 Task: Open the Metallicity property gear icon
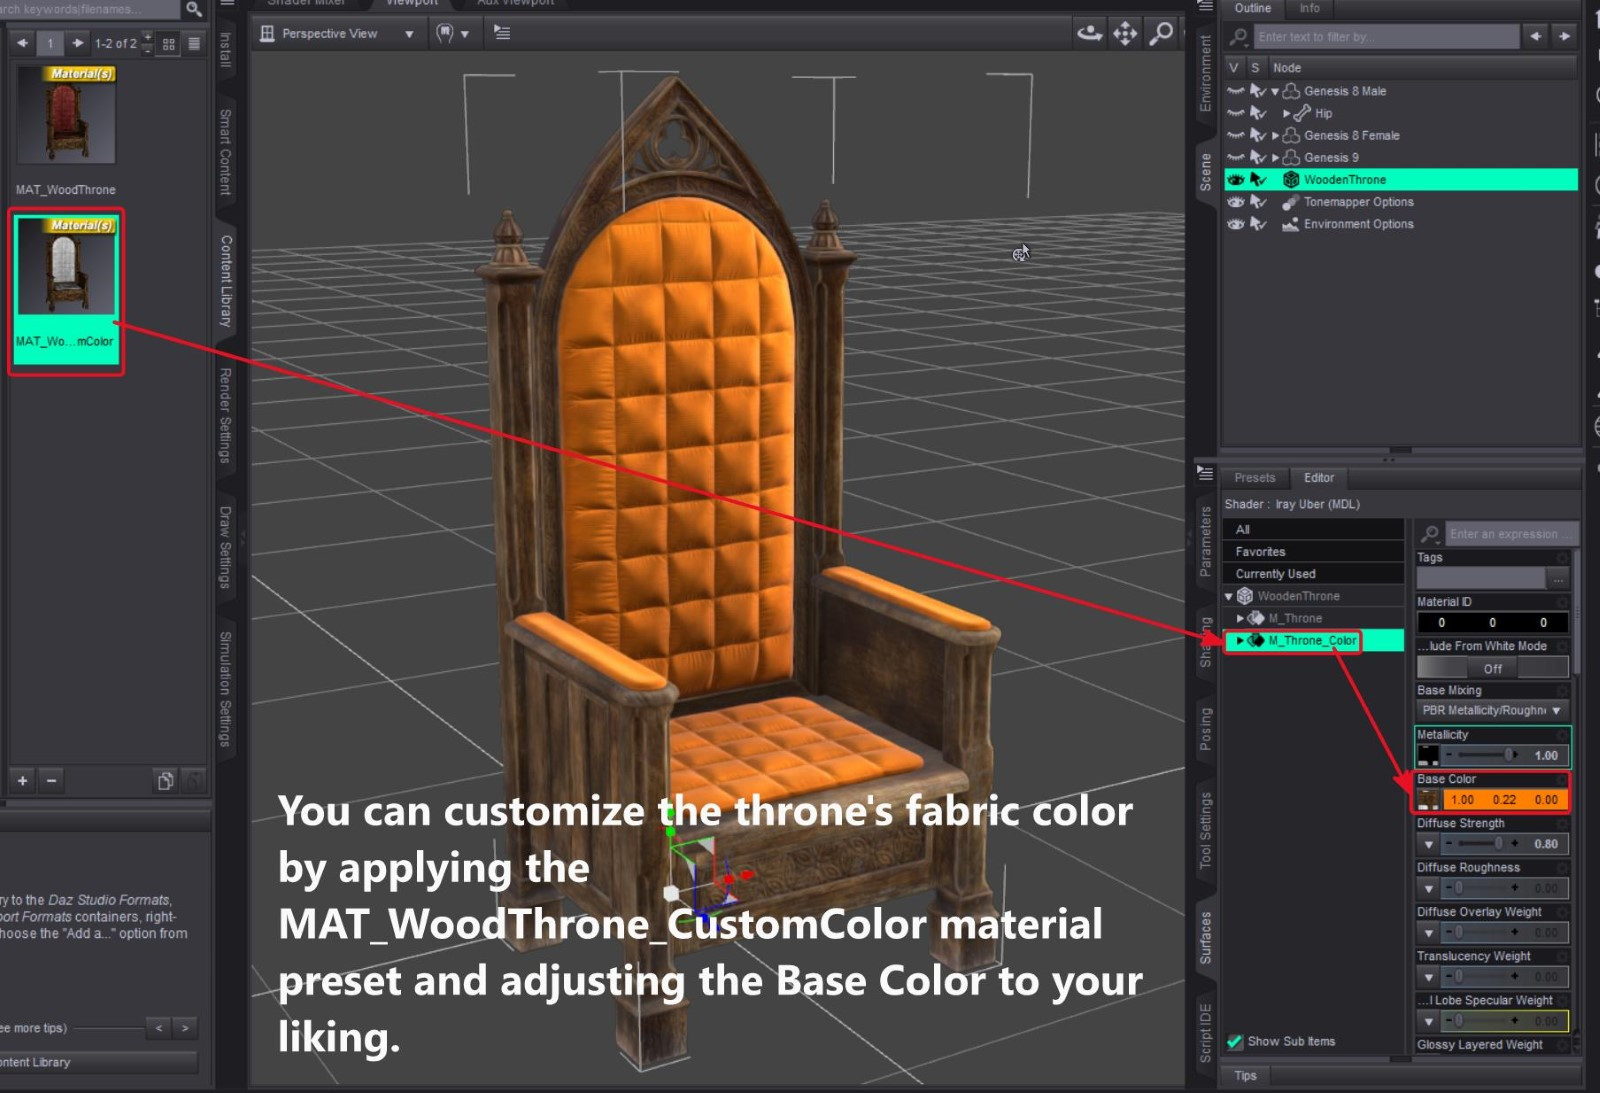click(x=1561, y=735)
